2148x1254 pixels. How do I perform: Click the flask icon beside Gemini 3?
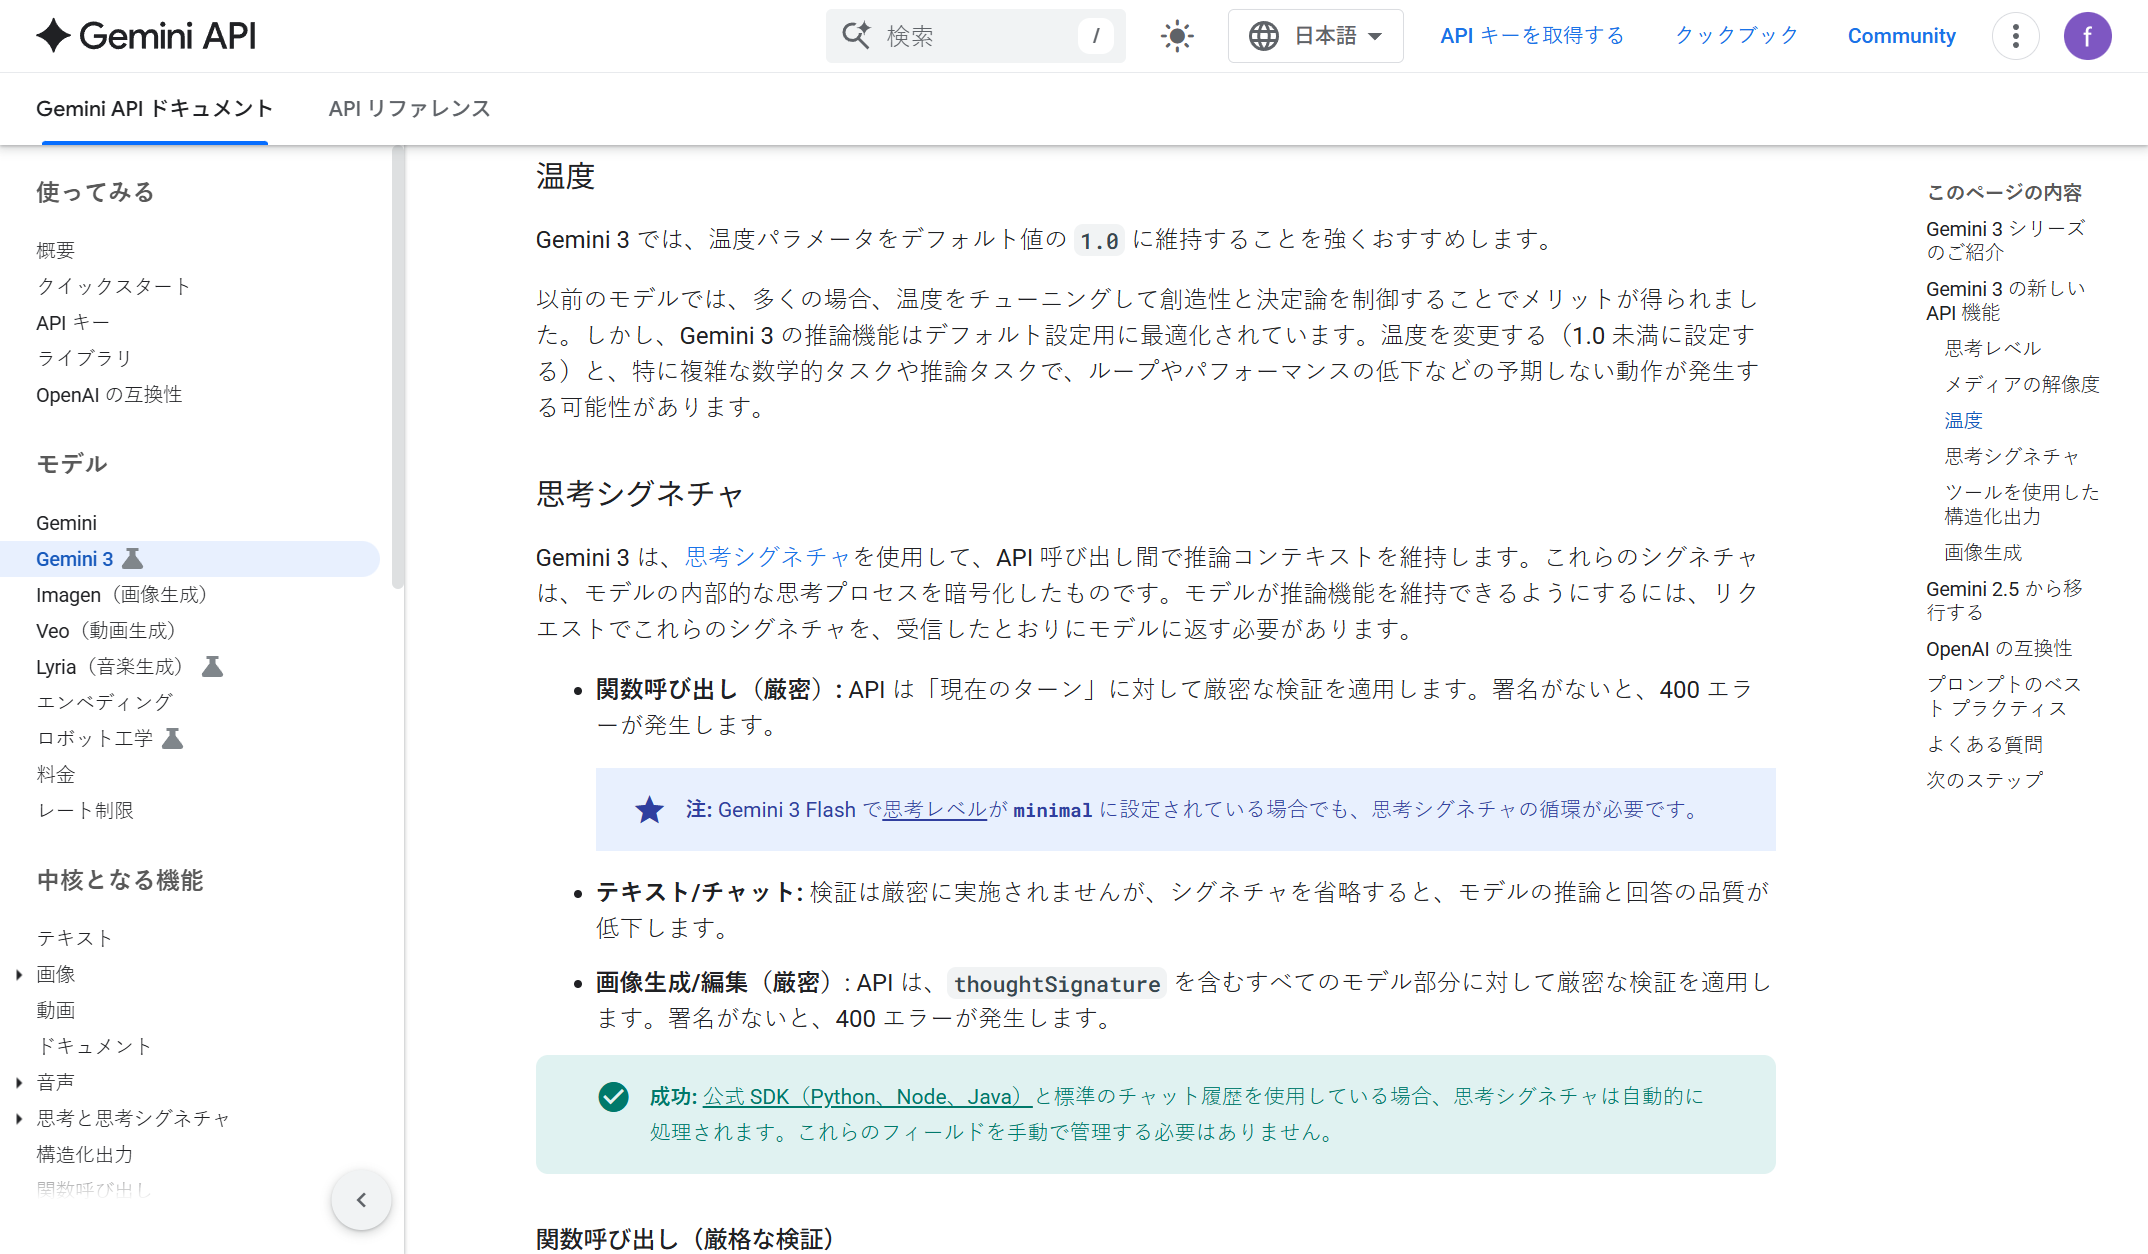click(132, 558)
